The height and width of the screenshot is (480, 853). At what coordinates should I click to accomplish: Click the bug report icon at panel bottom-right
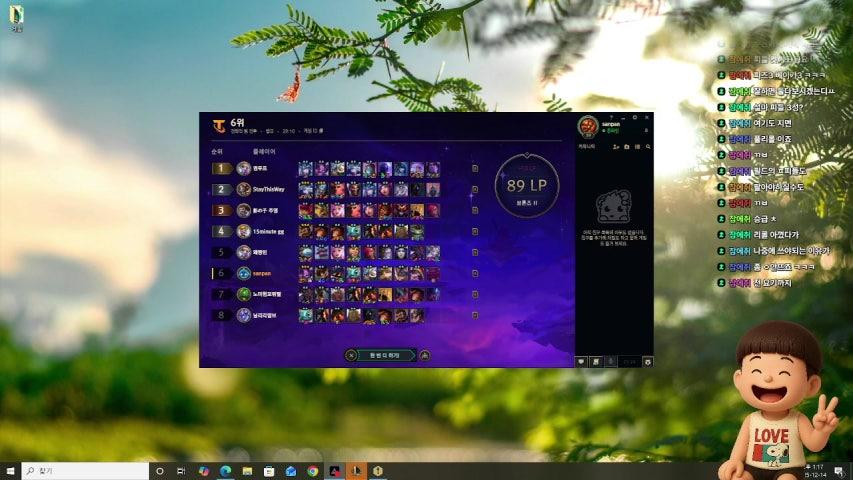coord(648,360)
